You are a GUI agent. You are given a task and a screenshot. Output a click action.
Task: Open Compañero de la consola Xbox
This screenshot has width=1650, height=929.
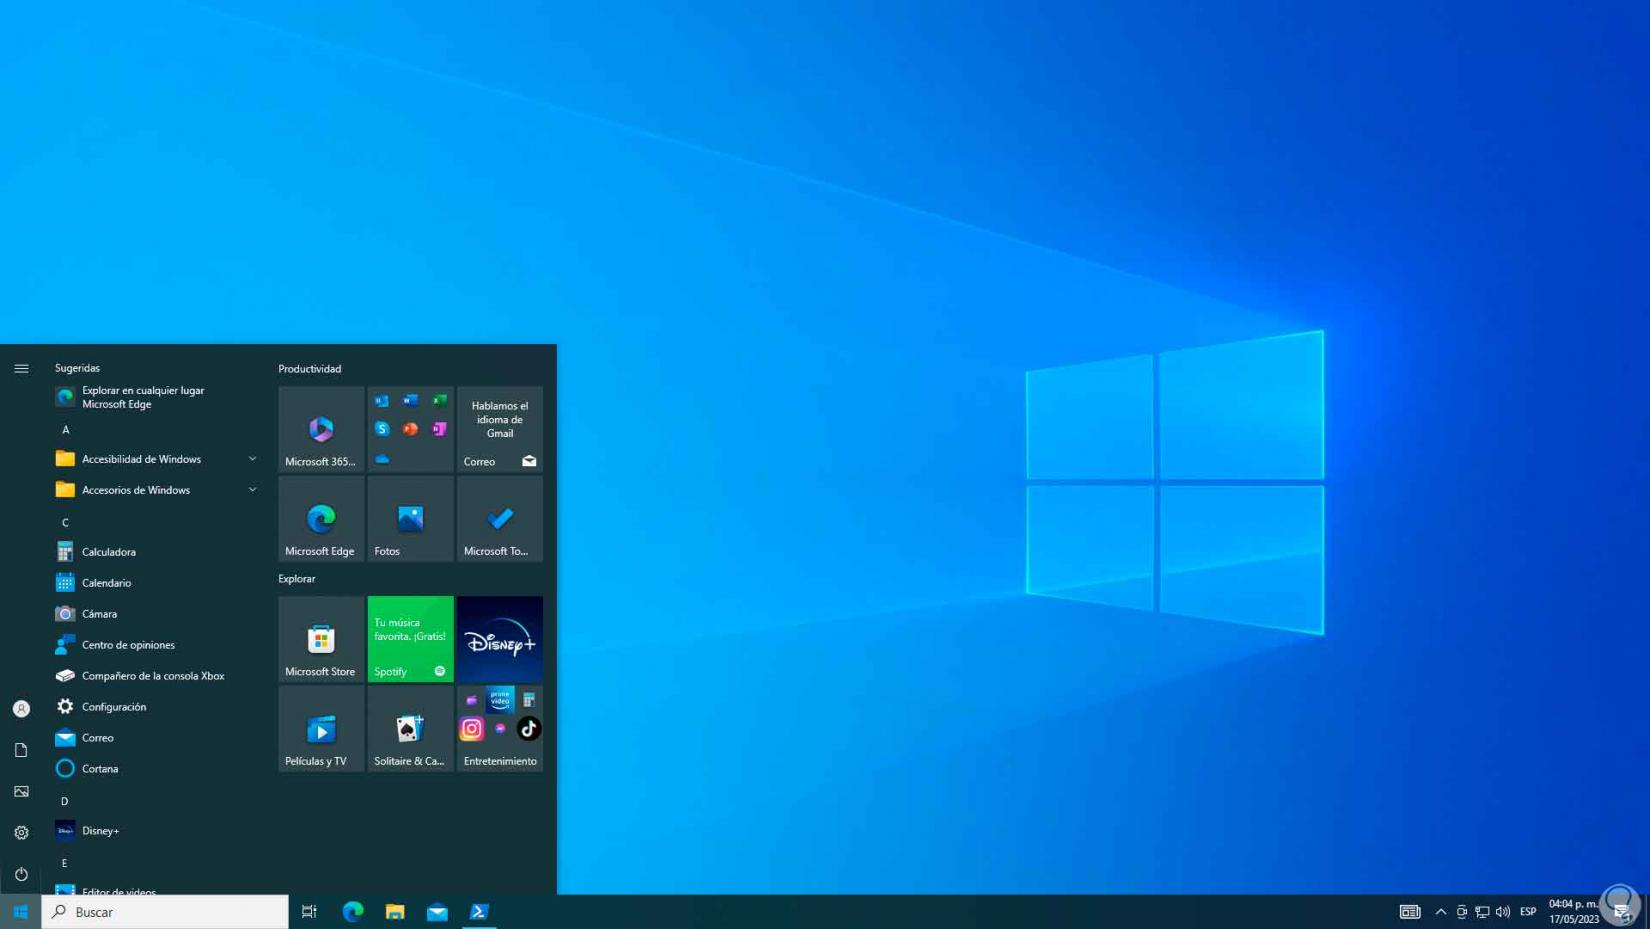pyautogui.click(x=158, y=676)
